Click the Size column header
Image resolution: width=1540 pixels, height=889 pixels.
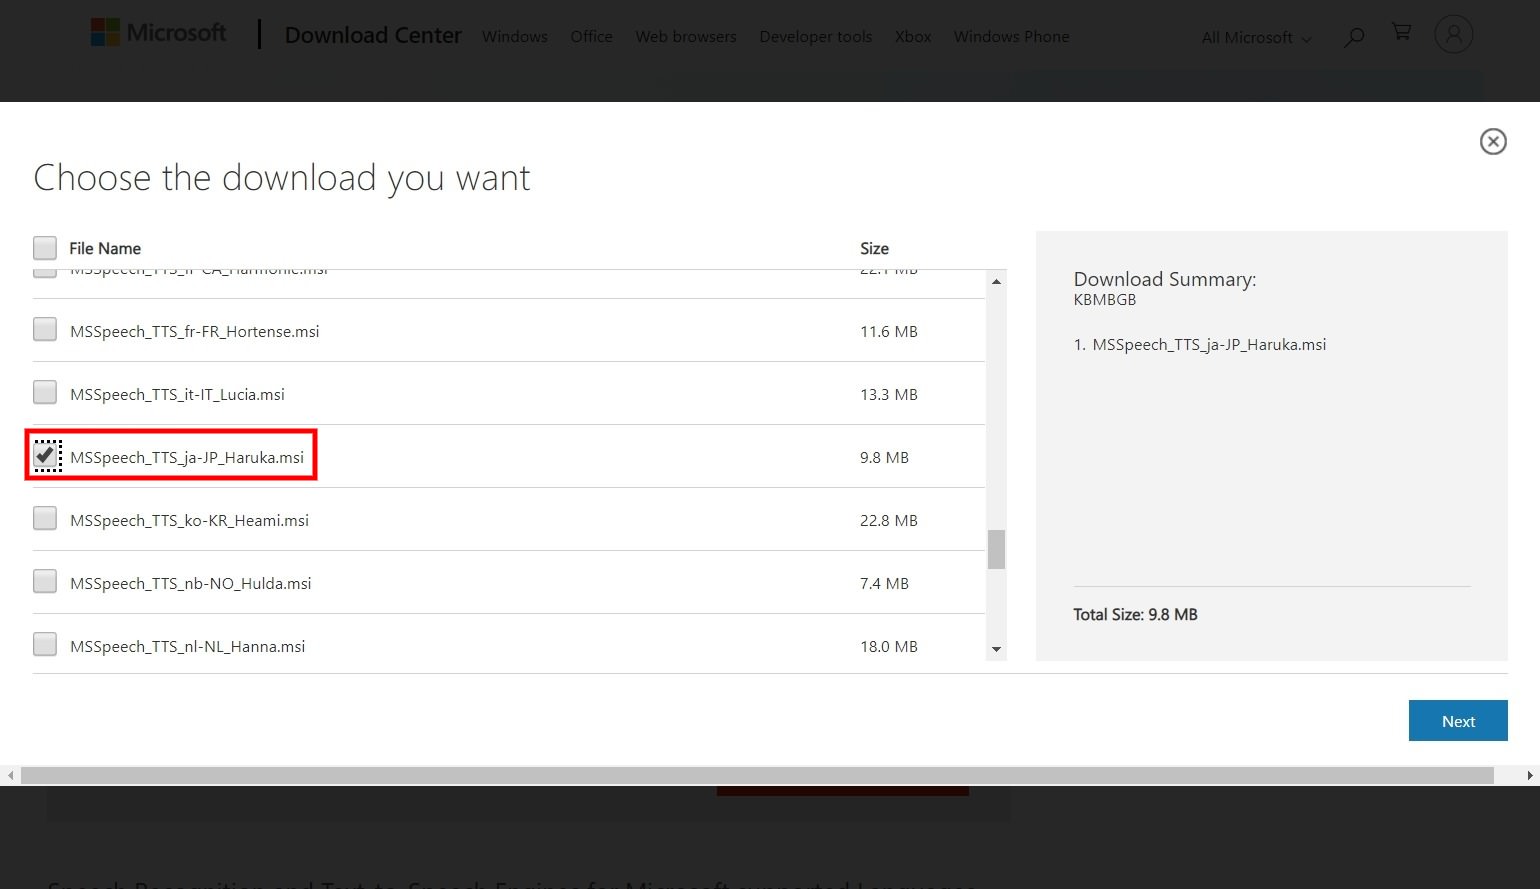[x=874, y=248]
